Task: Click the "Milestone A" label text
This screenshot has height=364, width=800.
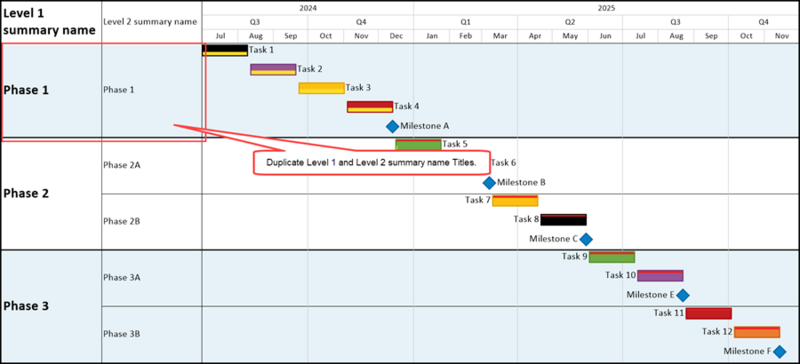Action: tap(424, 126)
